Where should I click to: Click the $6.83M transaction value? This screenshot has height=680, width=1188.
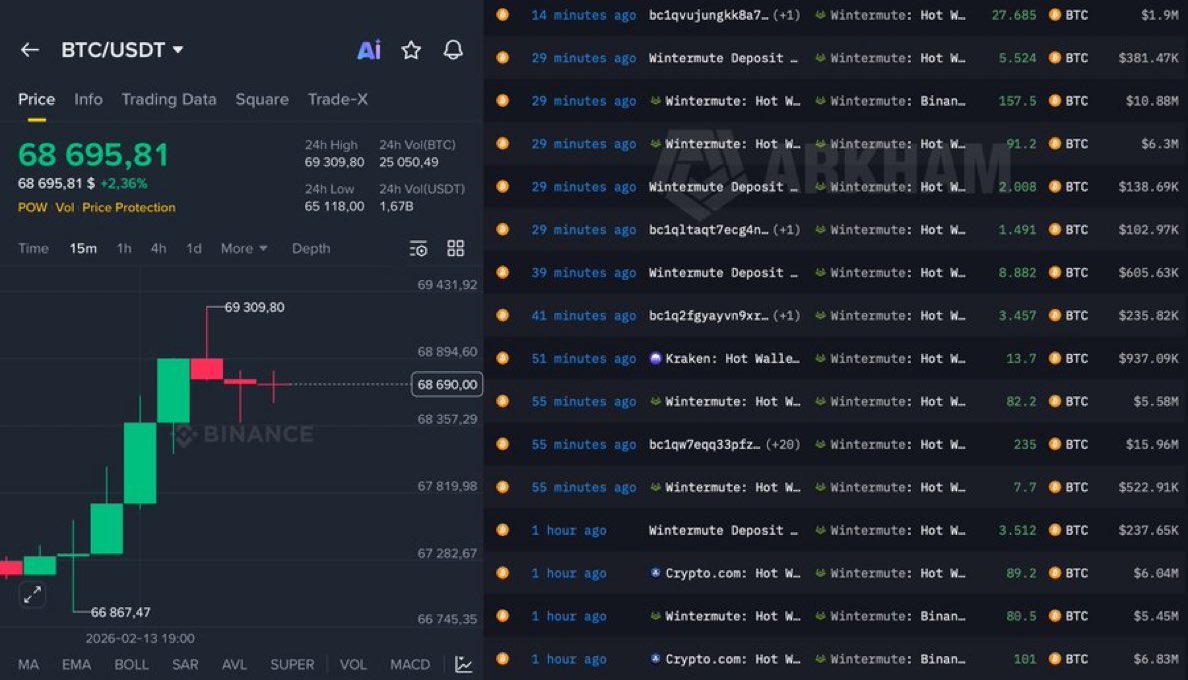click(1155, 659)
